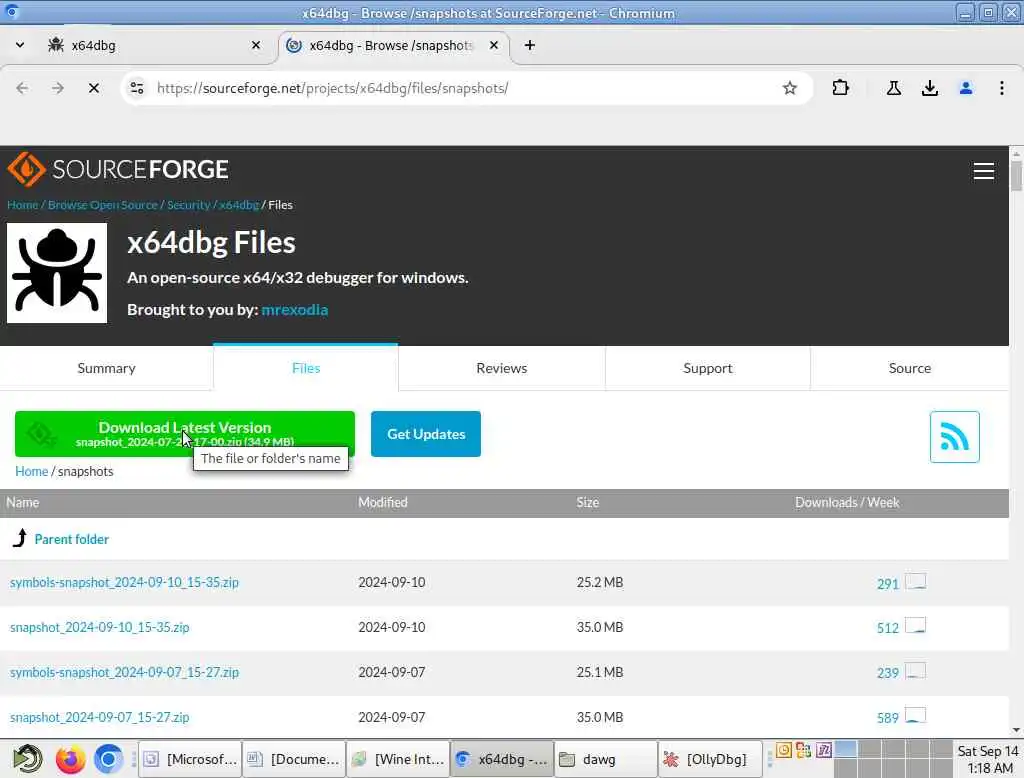Close the Browse /snapshots tab

click(494, 45)
